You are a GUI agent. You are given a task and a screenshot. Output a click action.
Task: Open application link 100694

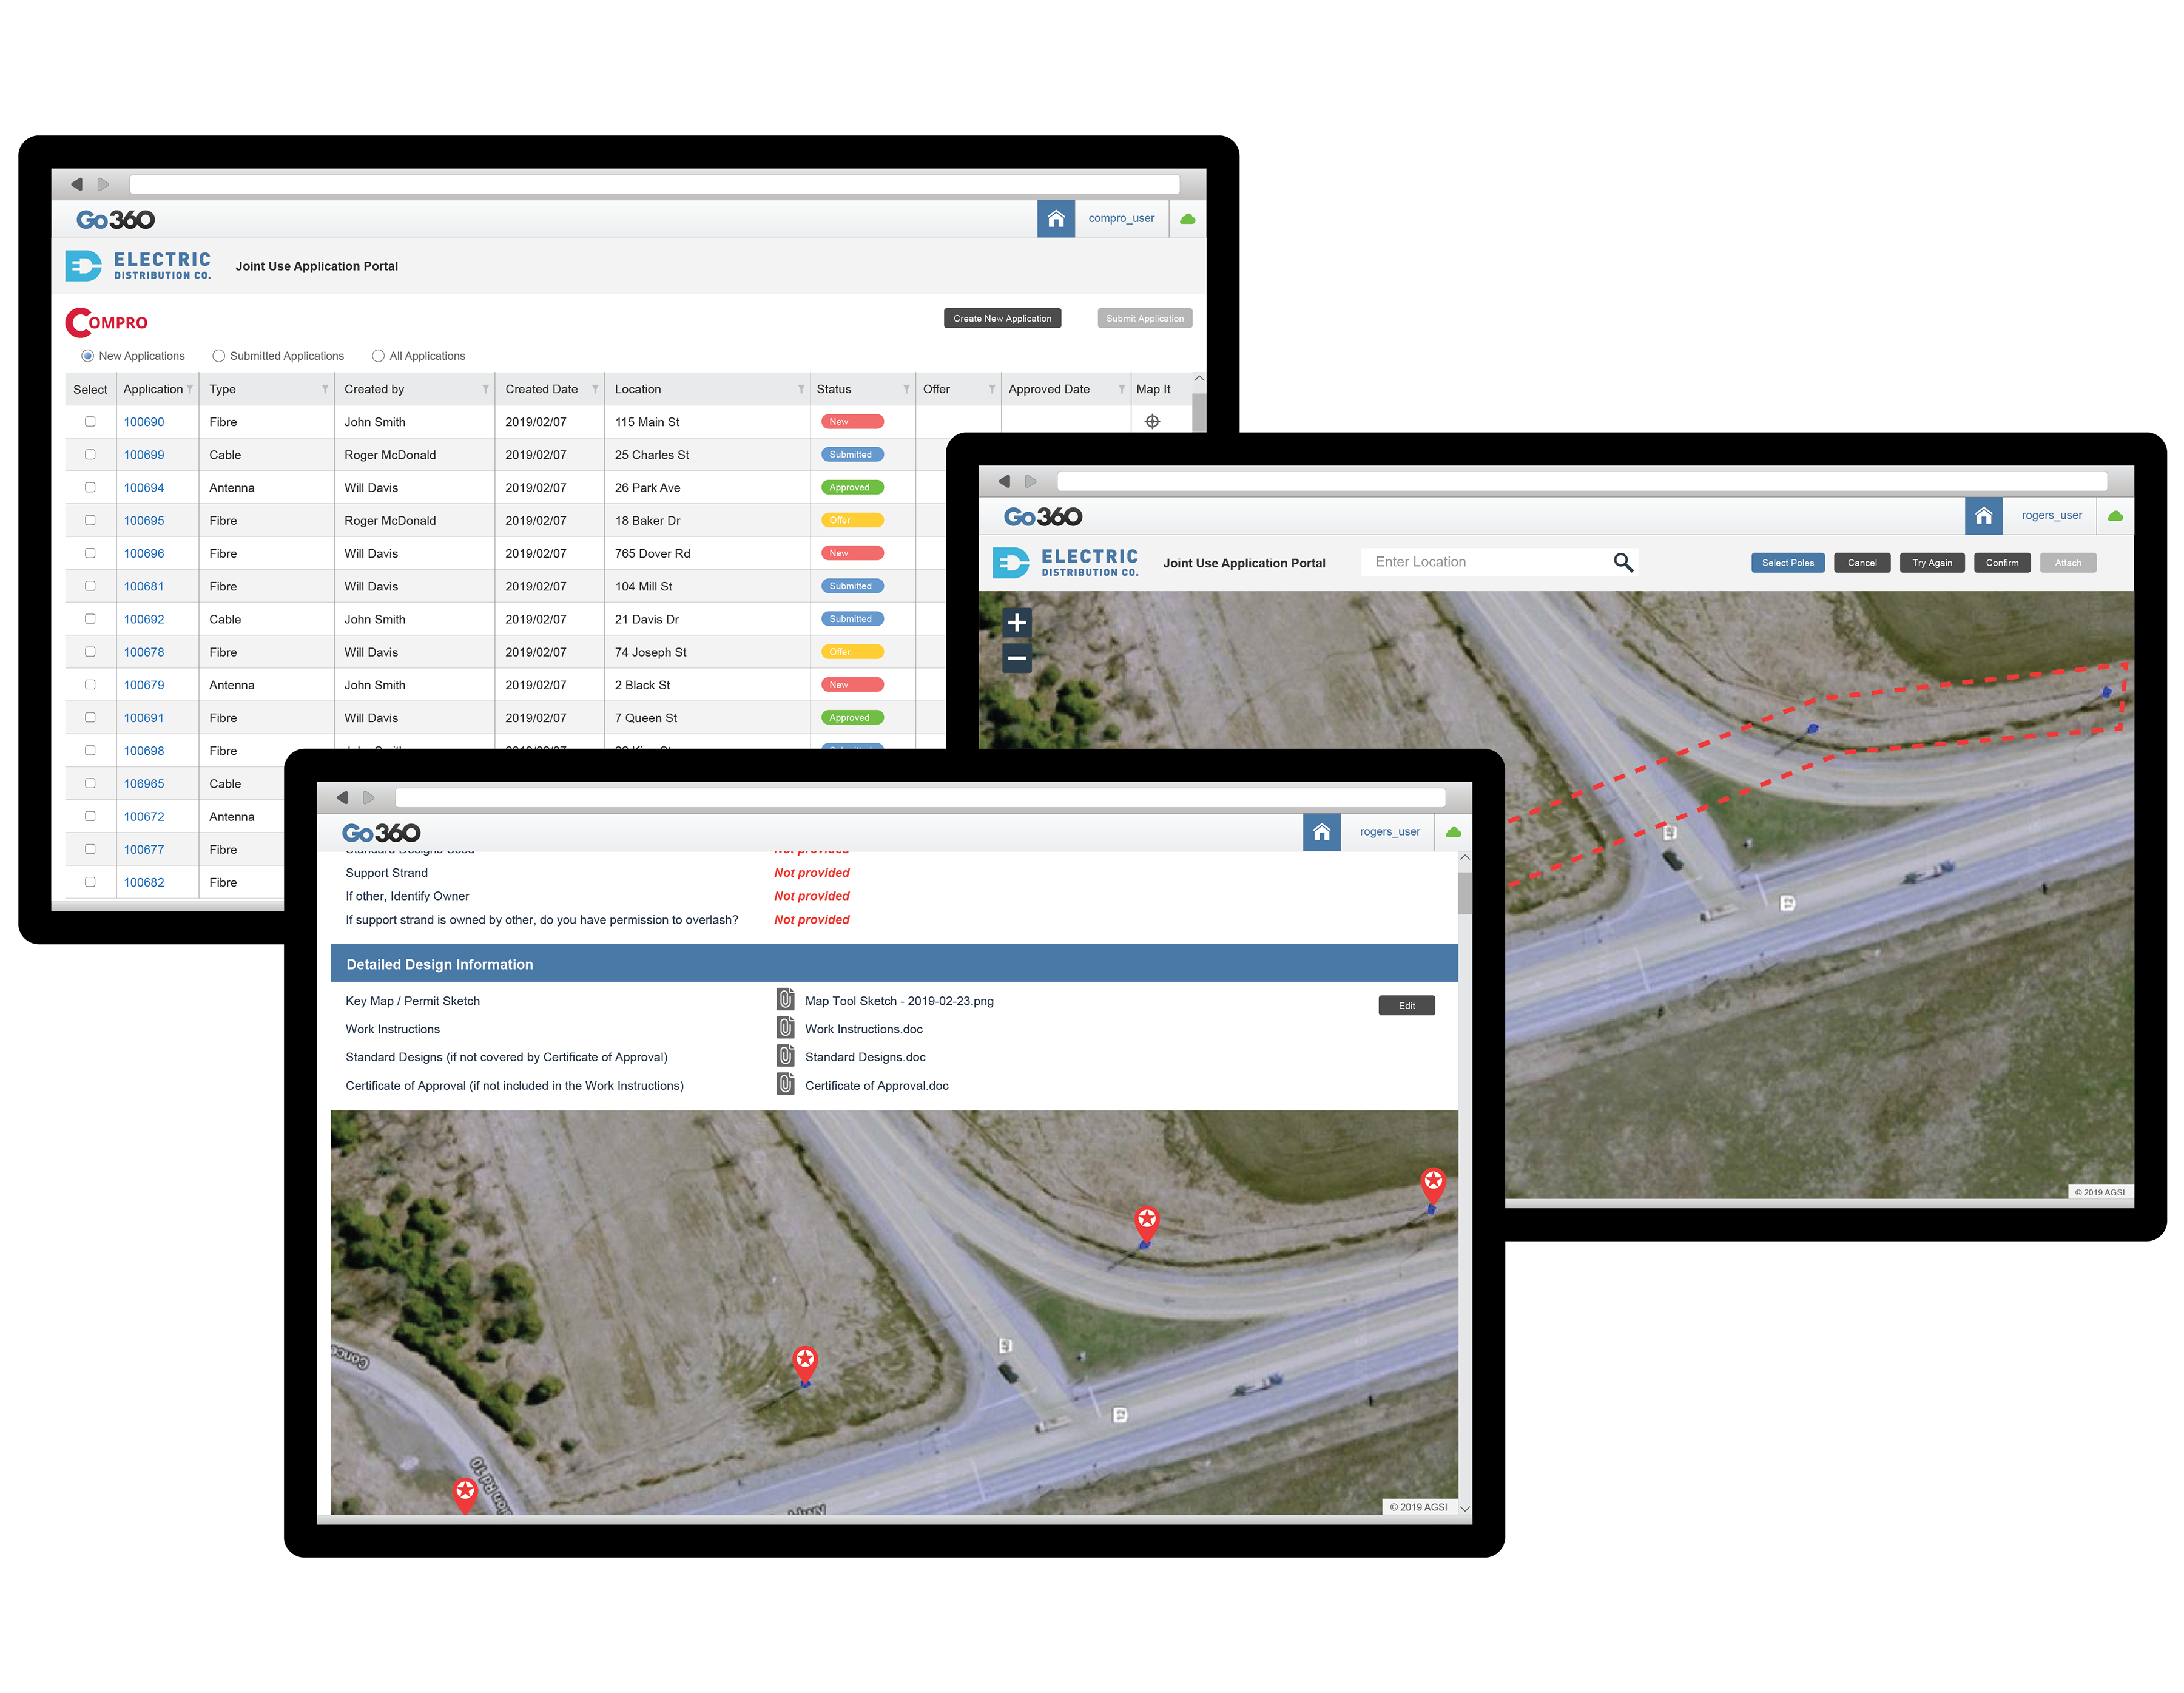pos(144,488)
